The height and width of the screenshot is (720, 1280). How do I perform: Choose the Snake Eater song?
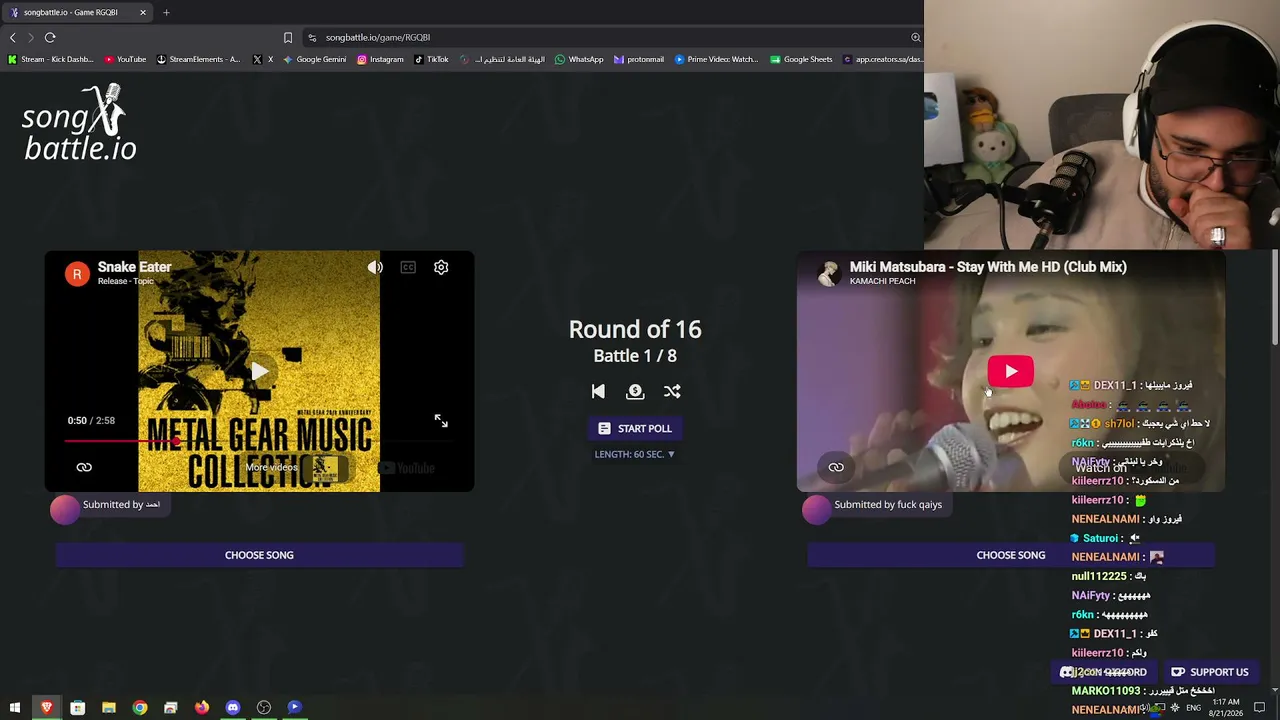(x=259, y=555)
